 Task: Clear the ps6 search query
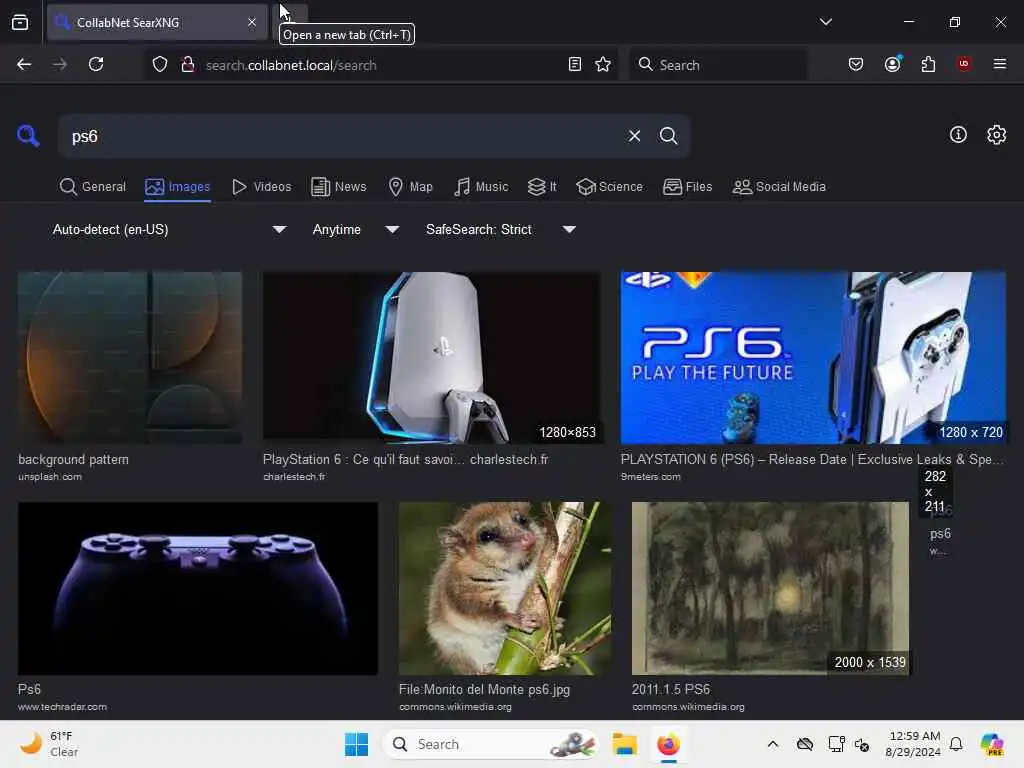[x=634, y=136]
